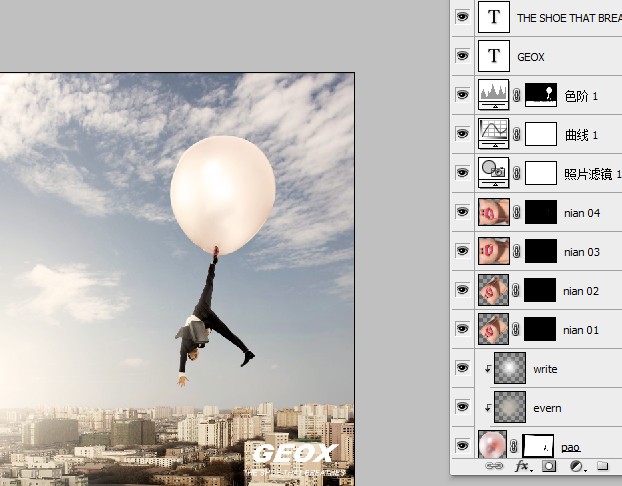
Task: Select the T thumbnail of GEOX layer
Action: pyautogui.click(x=494, y=56)
